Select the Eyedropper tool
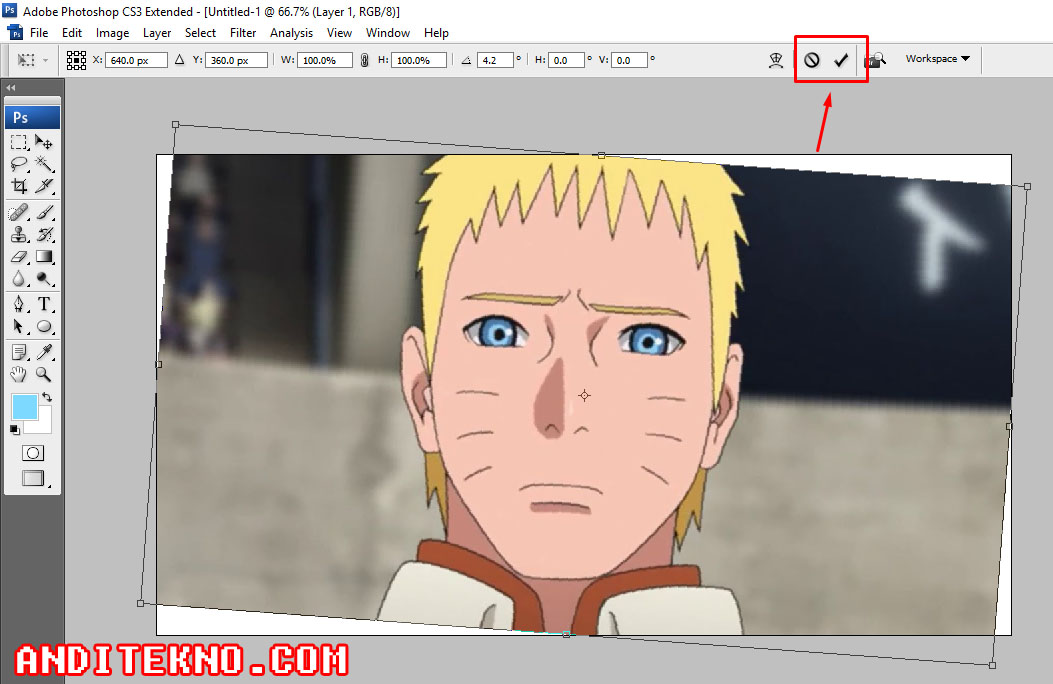The width and height of the screenshot is (1053, 684). [x=44, y=352]
